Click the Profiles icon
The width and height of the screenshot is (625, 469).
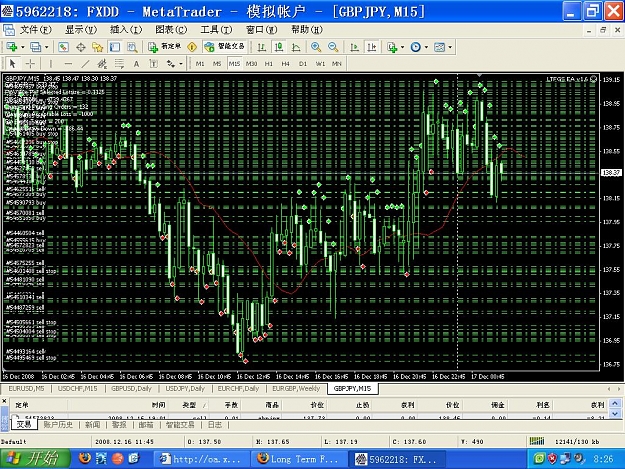coord(35,47)
